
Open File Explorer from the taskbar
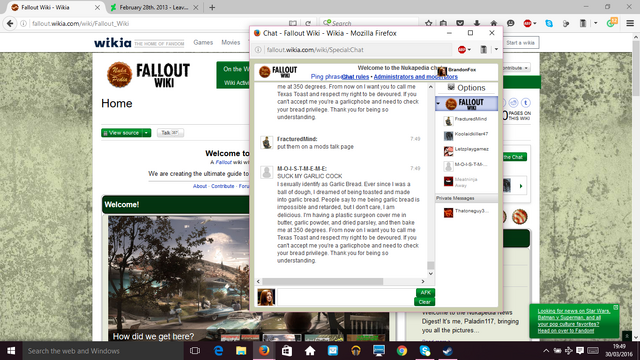point(241,351)
